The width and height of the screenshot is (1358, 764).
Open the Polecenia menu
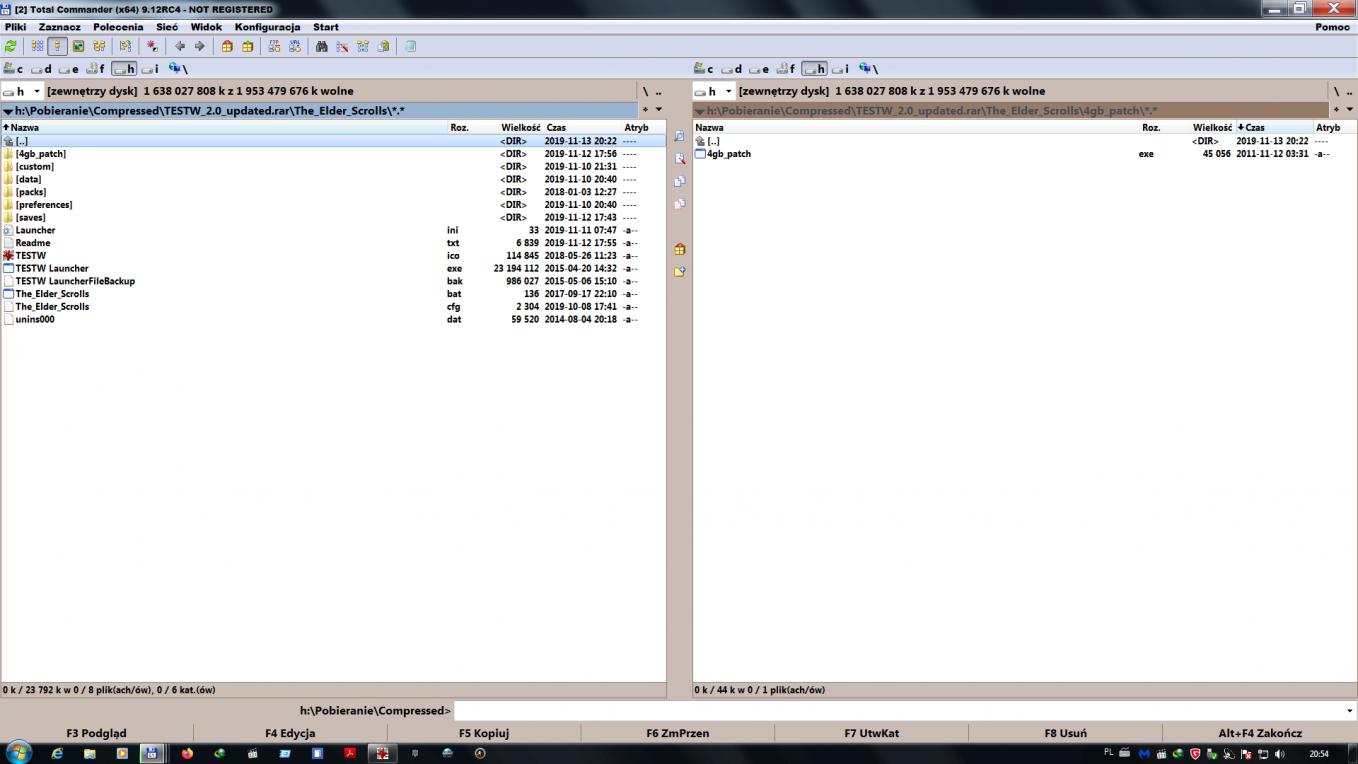pyautogui.click(x=118, y=27)
